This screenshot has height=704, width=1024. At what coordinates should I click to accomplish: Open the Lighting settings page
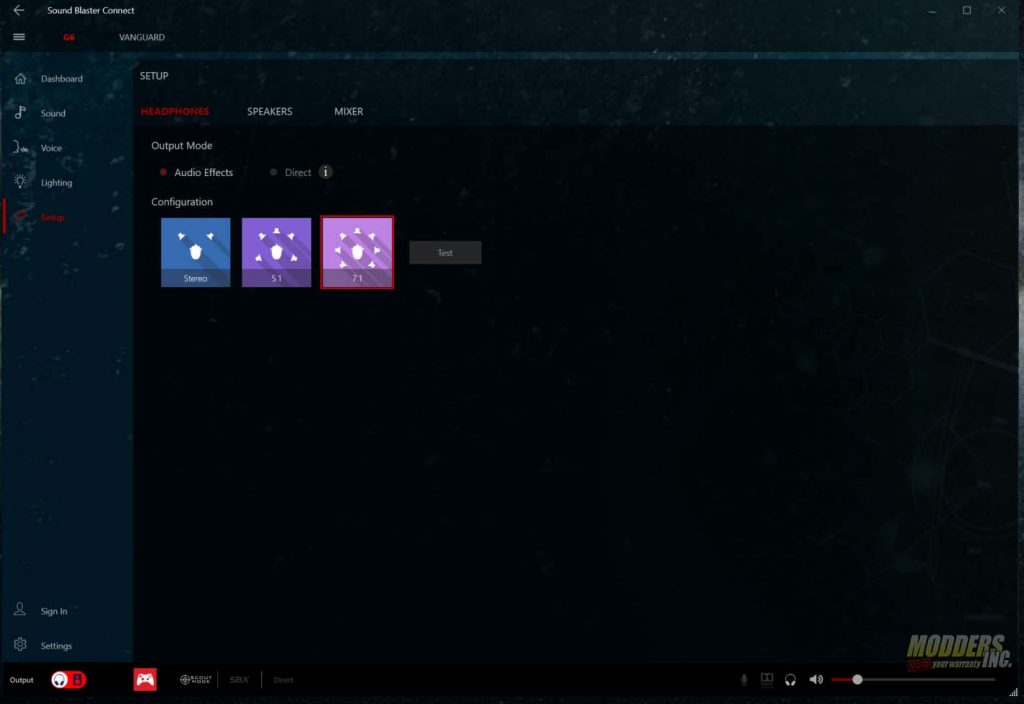coord(56,182)
